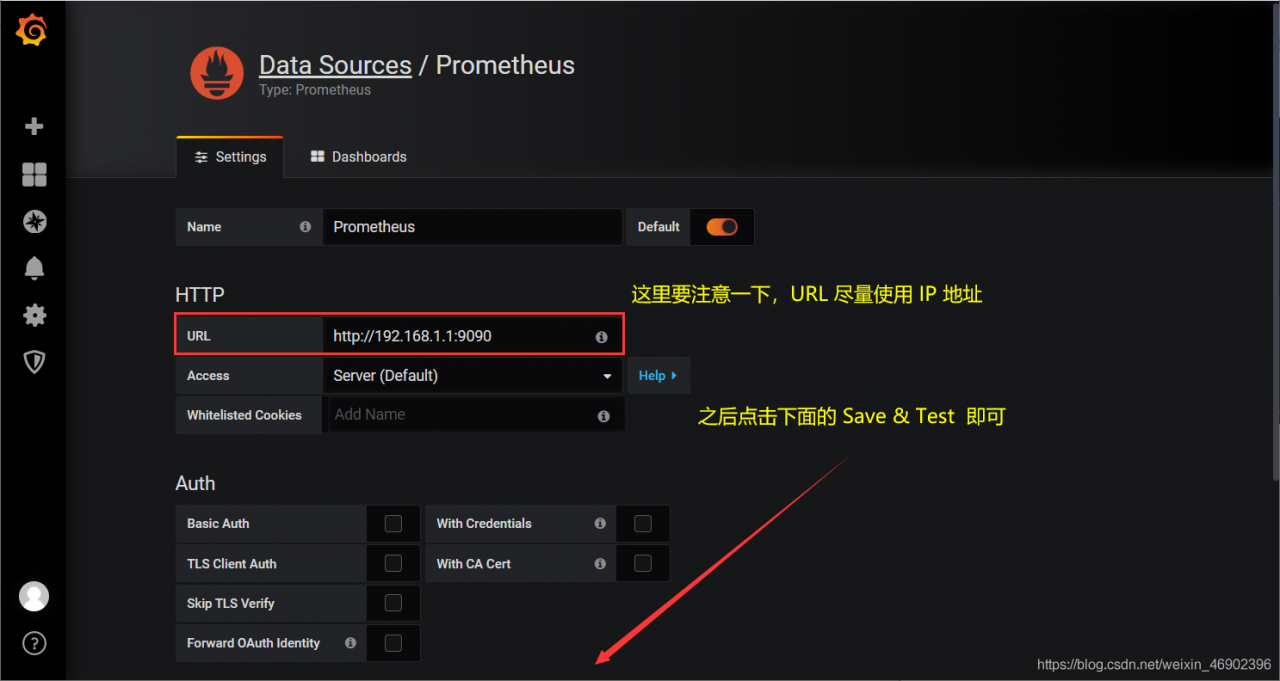Enable the Basic Auth checkbox

pyautogui.click(x=393, y=523)
